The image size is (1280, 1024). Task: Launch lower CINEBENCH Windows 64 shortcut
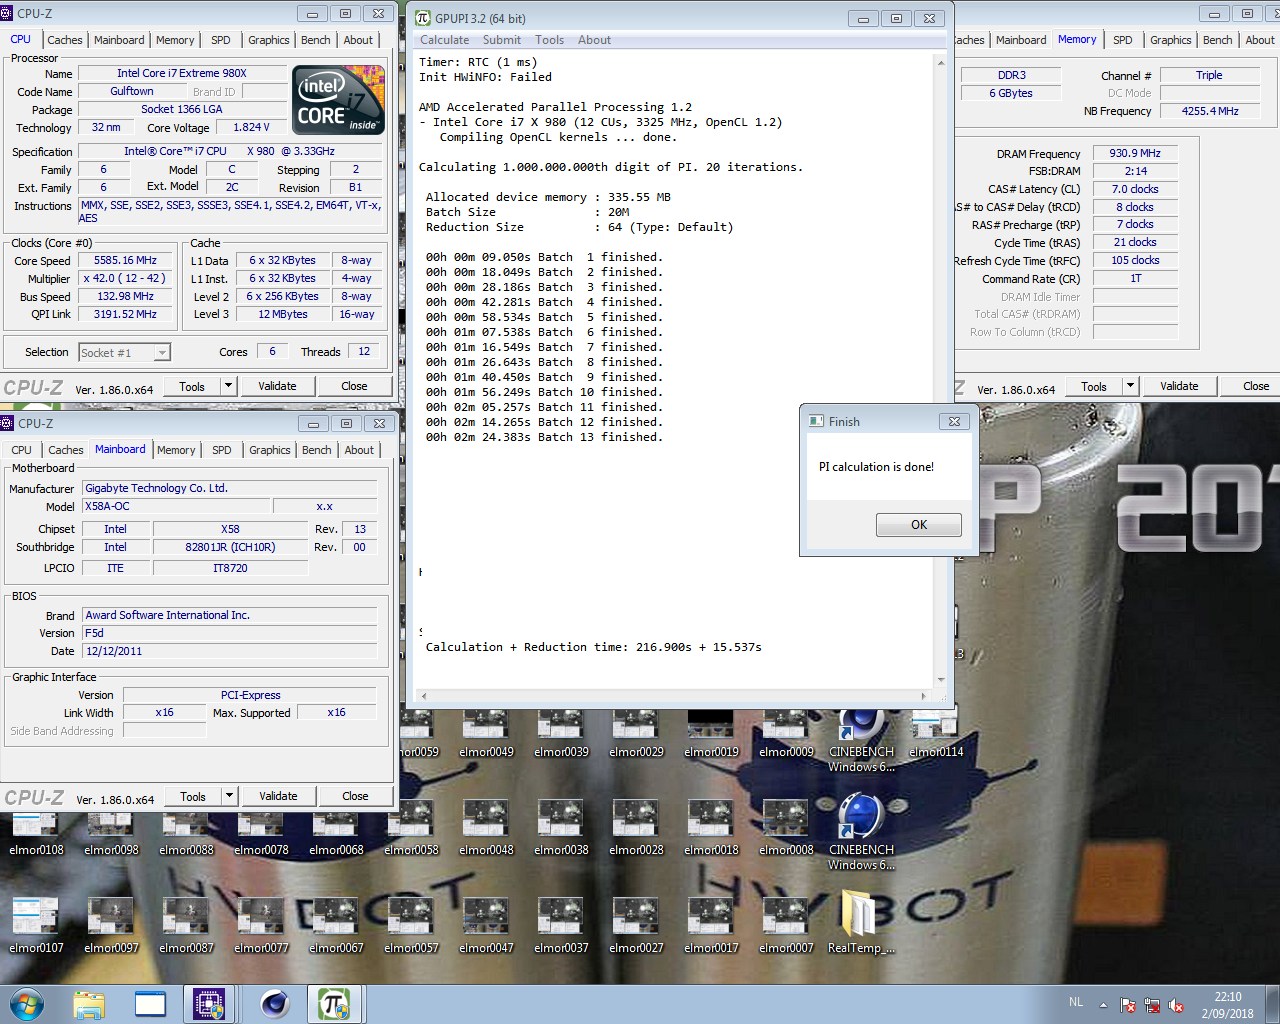861,832
